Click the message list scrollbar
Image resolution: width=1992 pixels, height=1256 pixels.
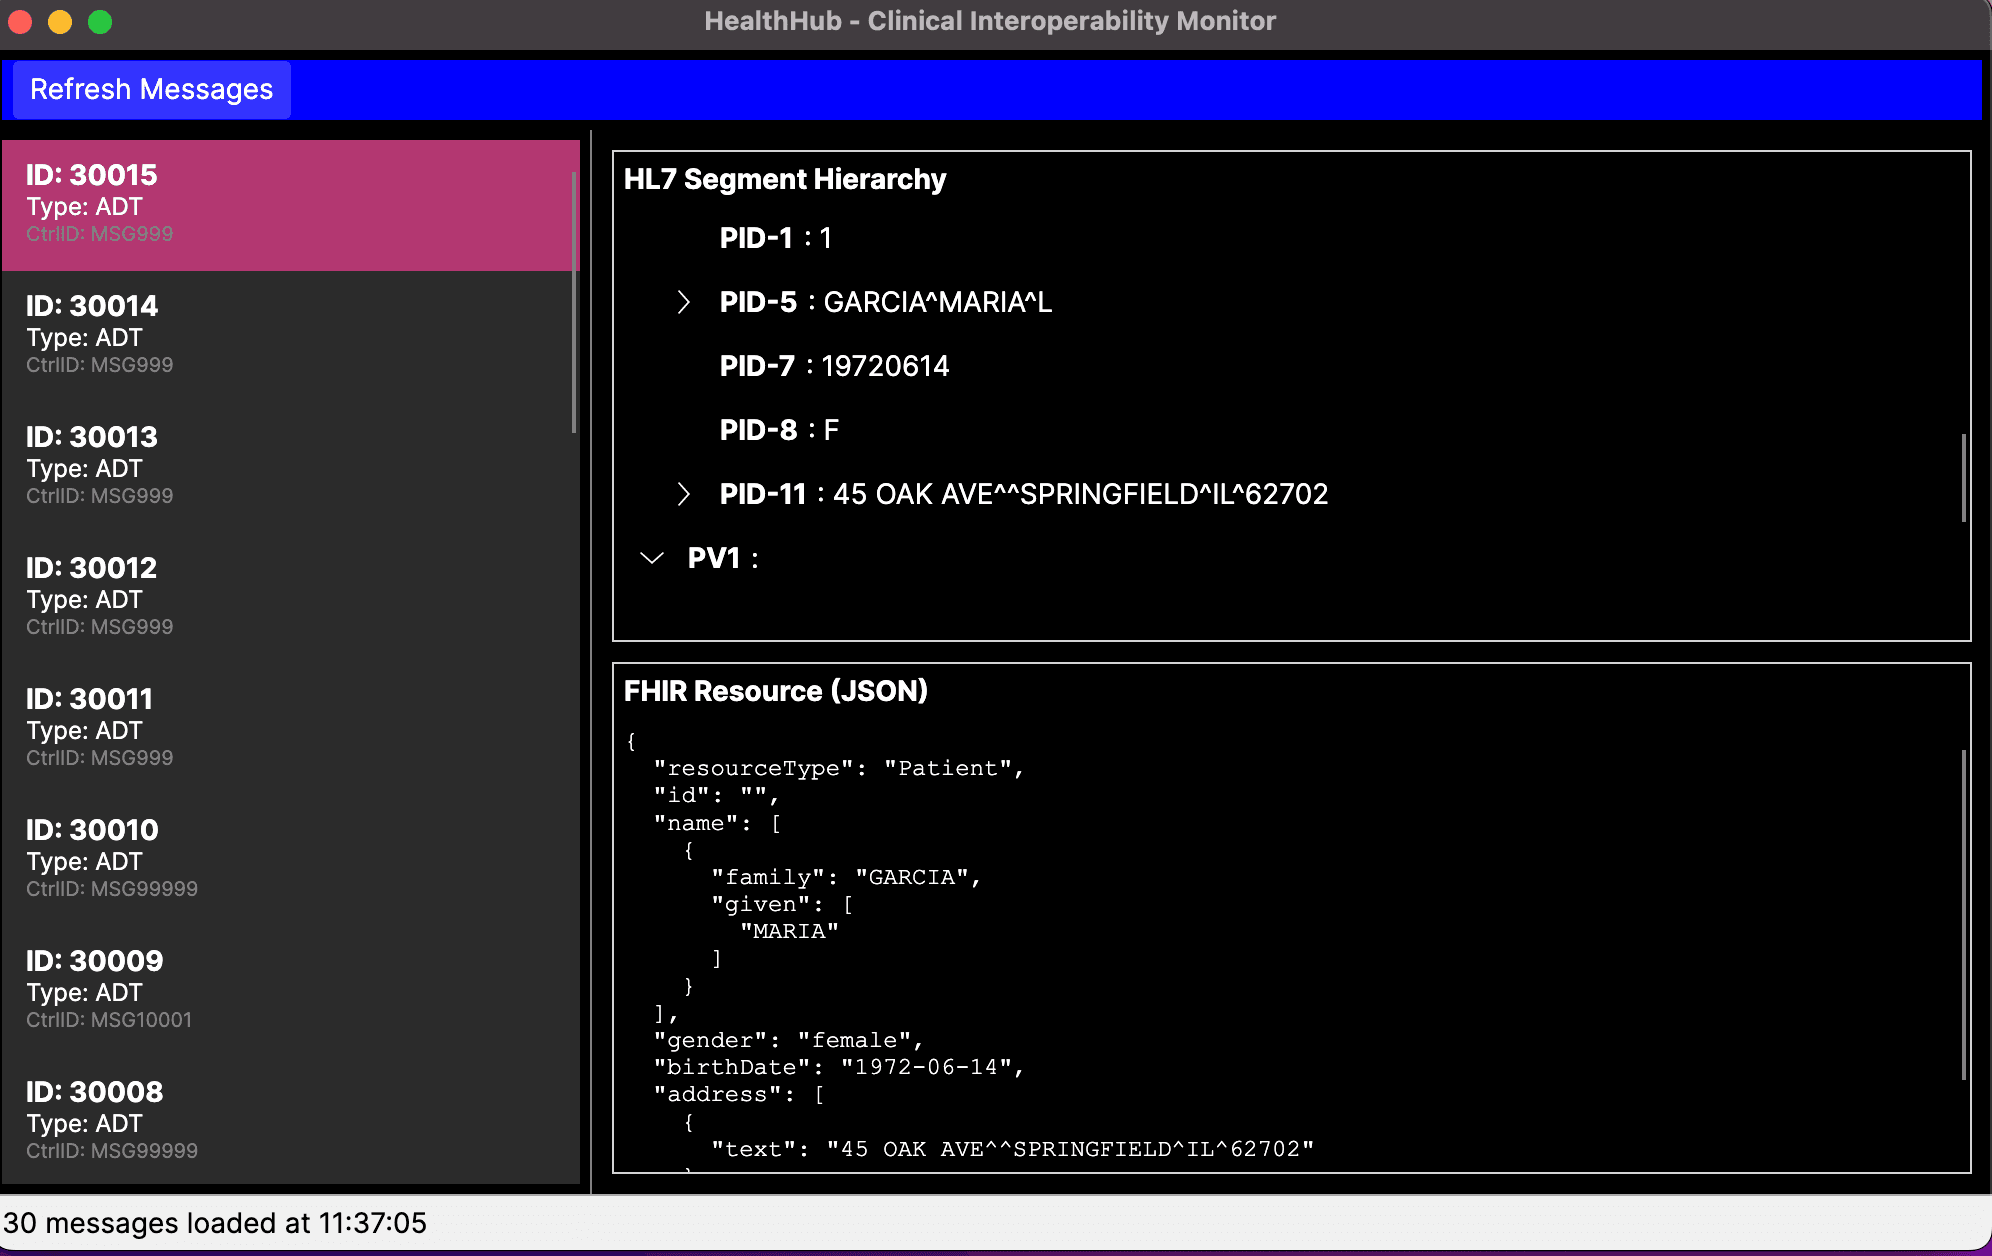tap(574, 302)
